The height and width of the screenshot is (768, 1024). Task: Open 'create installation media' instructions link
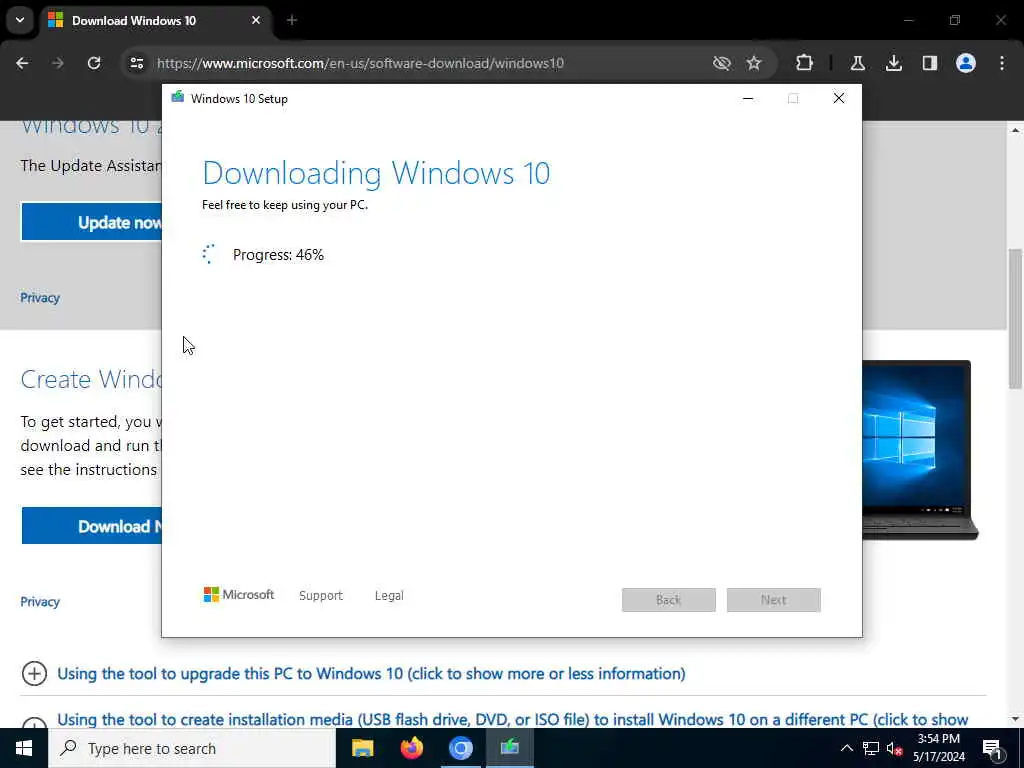[513, 720]
